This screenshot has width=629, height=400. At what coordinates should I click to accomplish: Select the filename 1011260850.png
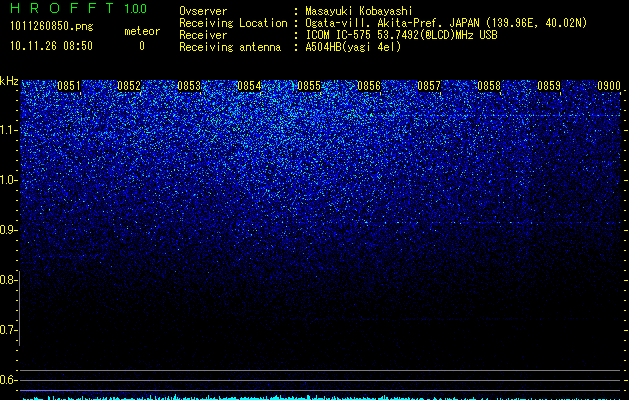tap(52, 27)
